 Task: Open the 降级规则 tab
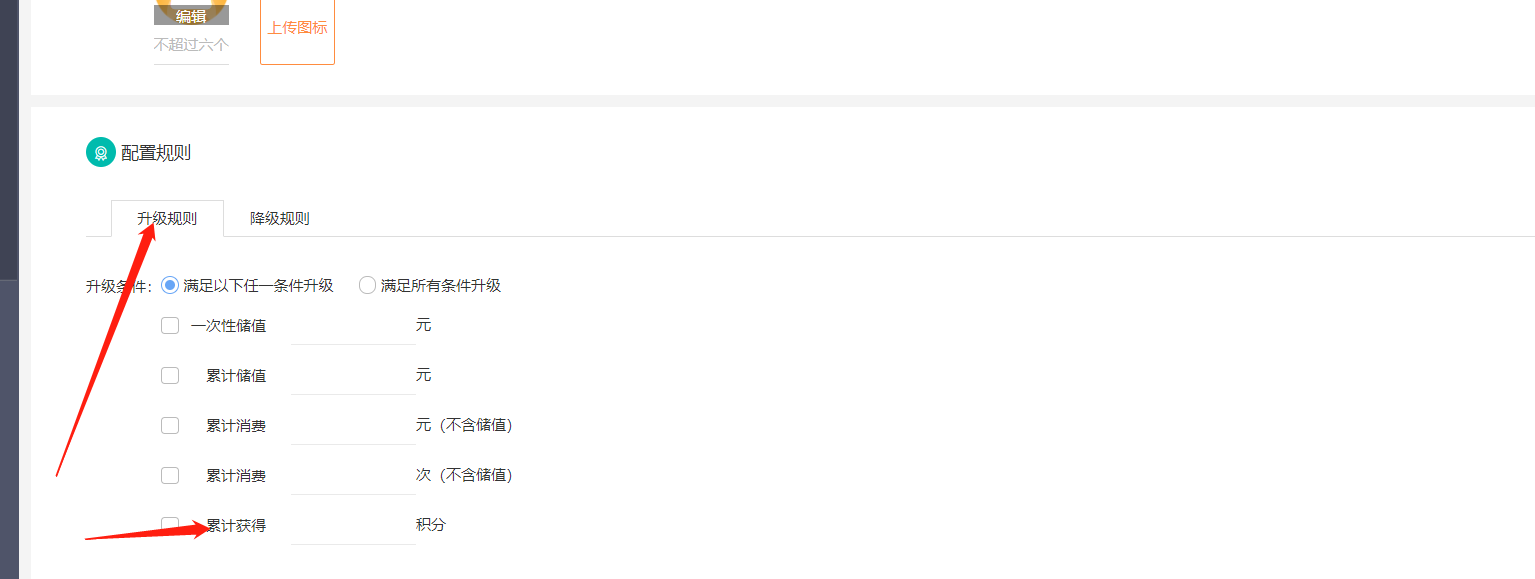pos(279,219)
